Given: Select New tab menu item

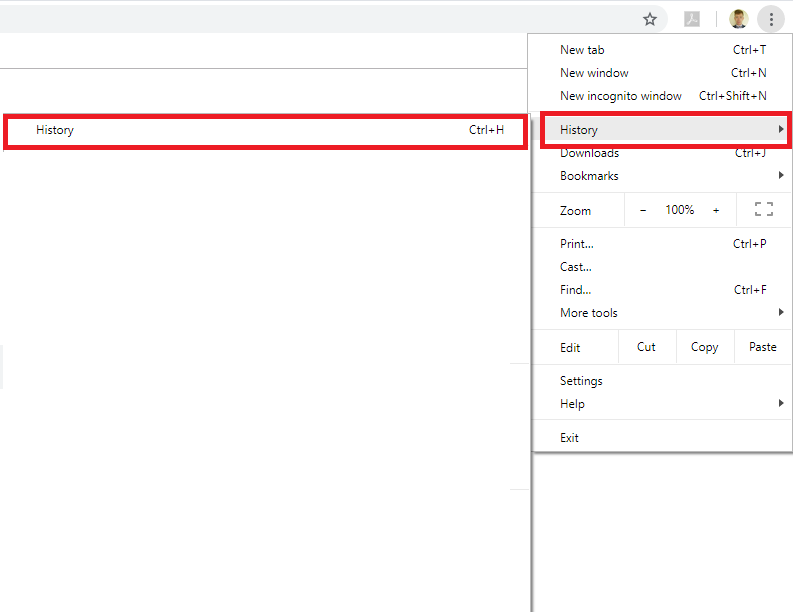Looking at the screenshot, I should 662,50.
